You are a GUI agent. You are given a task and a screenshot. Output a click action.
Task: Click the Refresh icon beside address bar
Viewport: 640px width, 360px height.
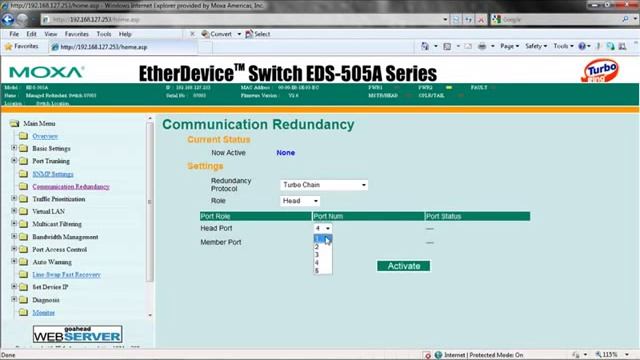[469, 19]
